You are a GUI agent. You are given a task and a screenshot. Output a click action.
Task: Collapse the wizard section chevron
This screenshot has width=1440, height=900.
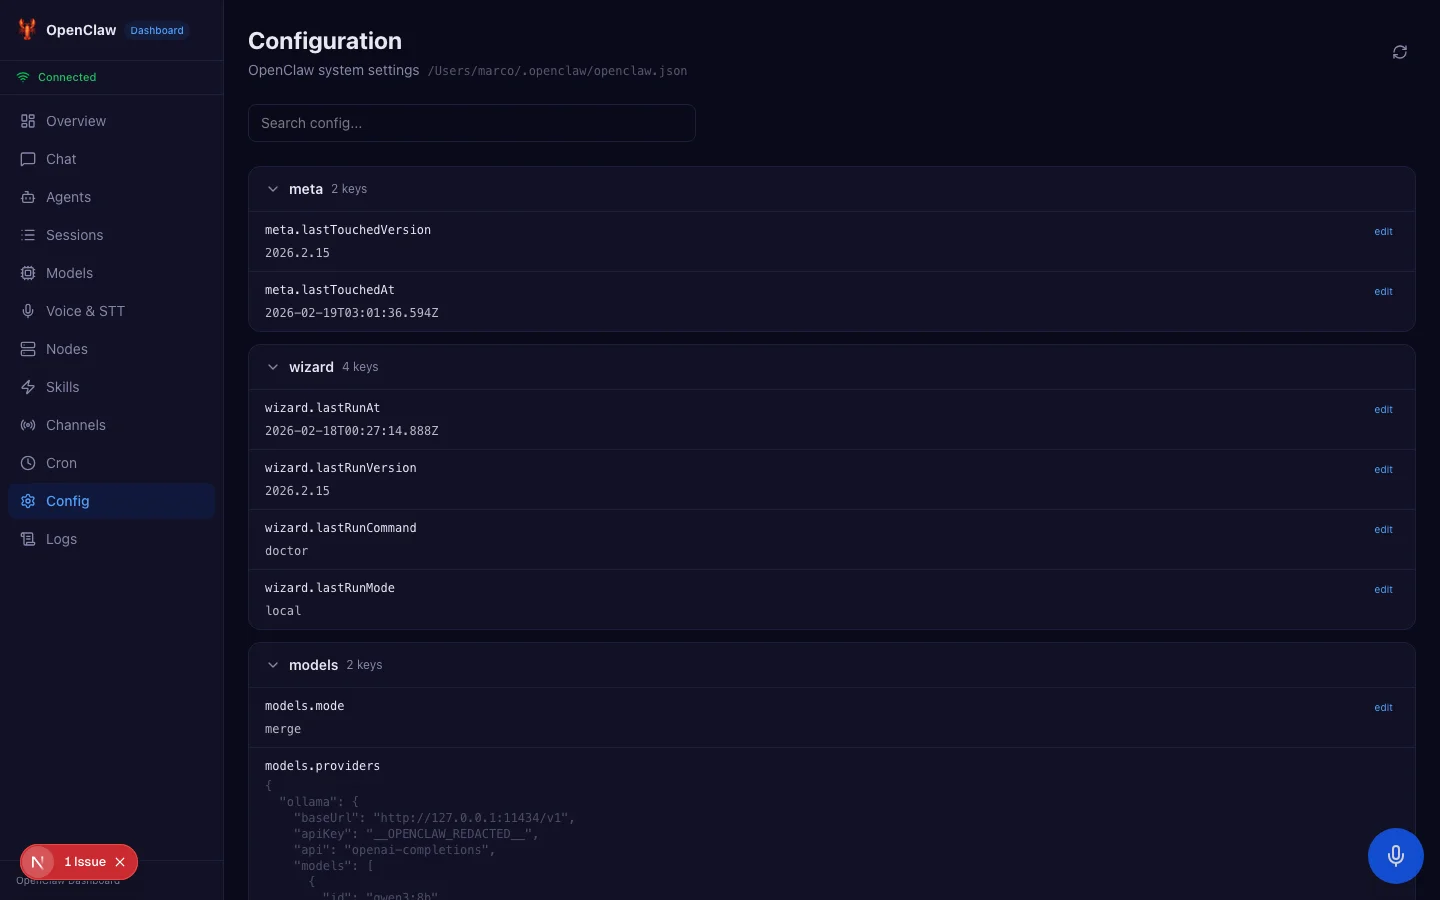tap(273, 367)
